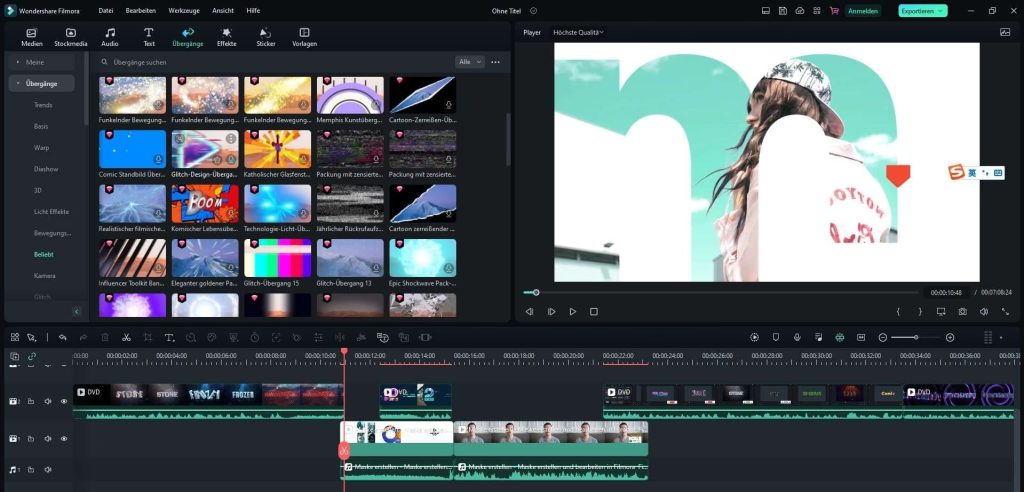Expand the Meine category
The height and width of the screenshot is (492, 1024).
41,62
